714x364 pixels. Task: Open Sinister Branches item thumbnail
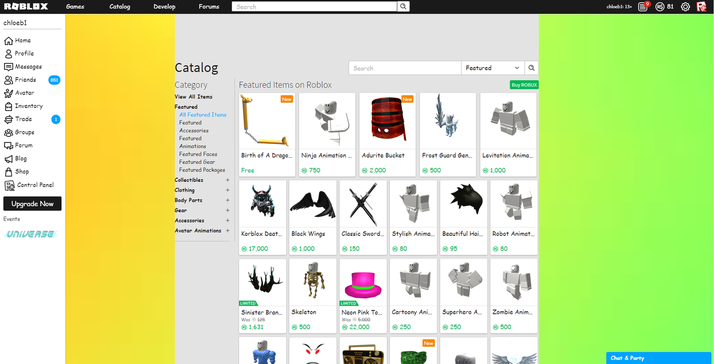click(262, 282)
